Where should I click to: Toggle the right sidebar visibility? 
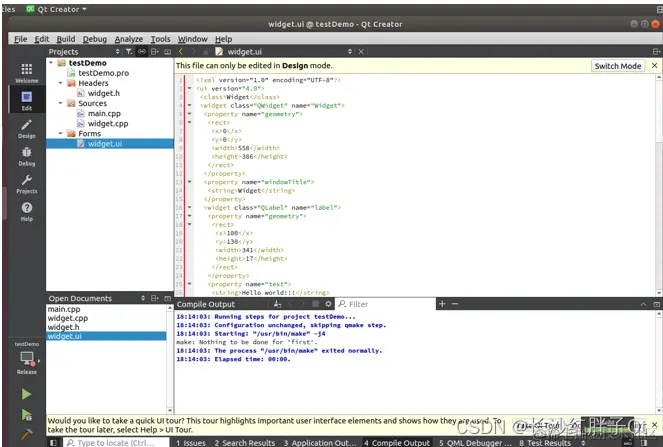644,443
